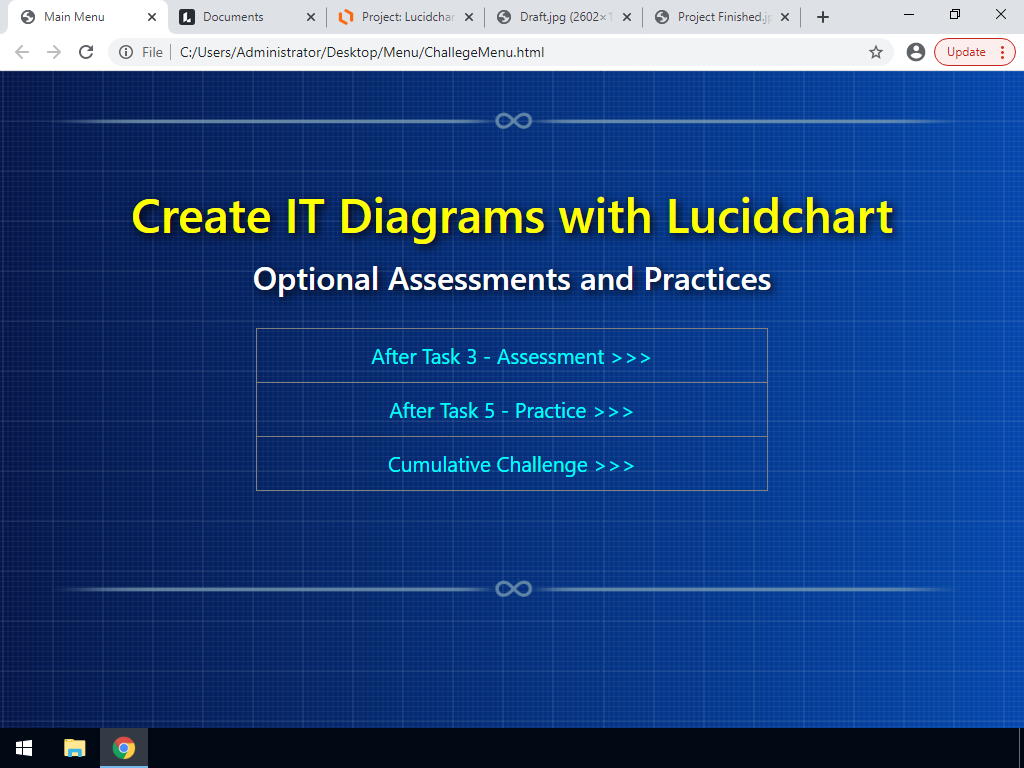
Task: Open Chrome three-dot menu
Action: pos(1002,52)
